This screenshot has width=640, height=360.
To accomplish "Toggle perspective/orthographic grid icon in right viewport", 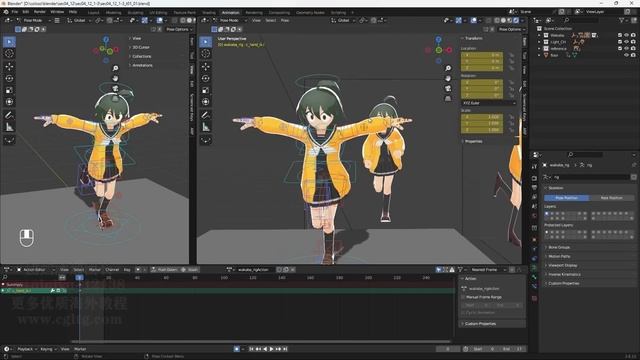I will [x=448, y=99].
